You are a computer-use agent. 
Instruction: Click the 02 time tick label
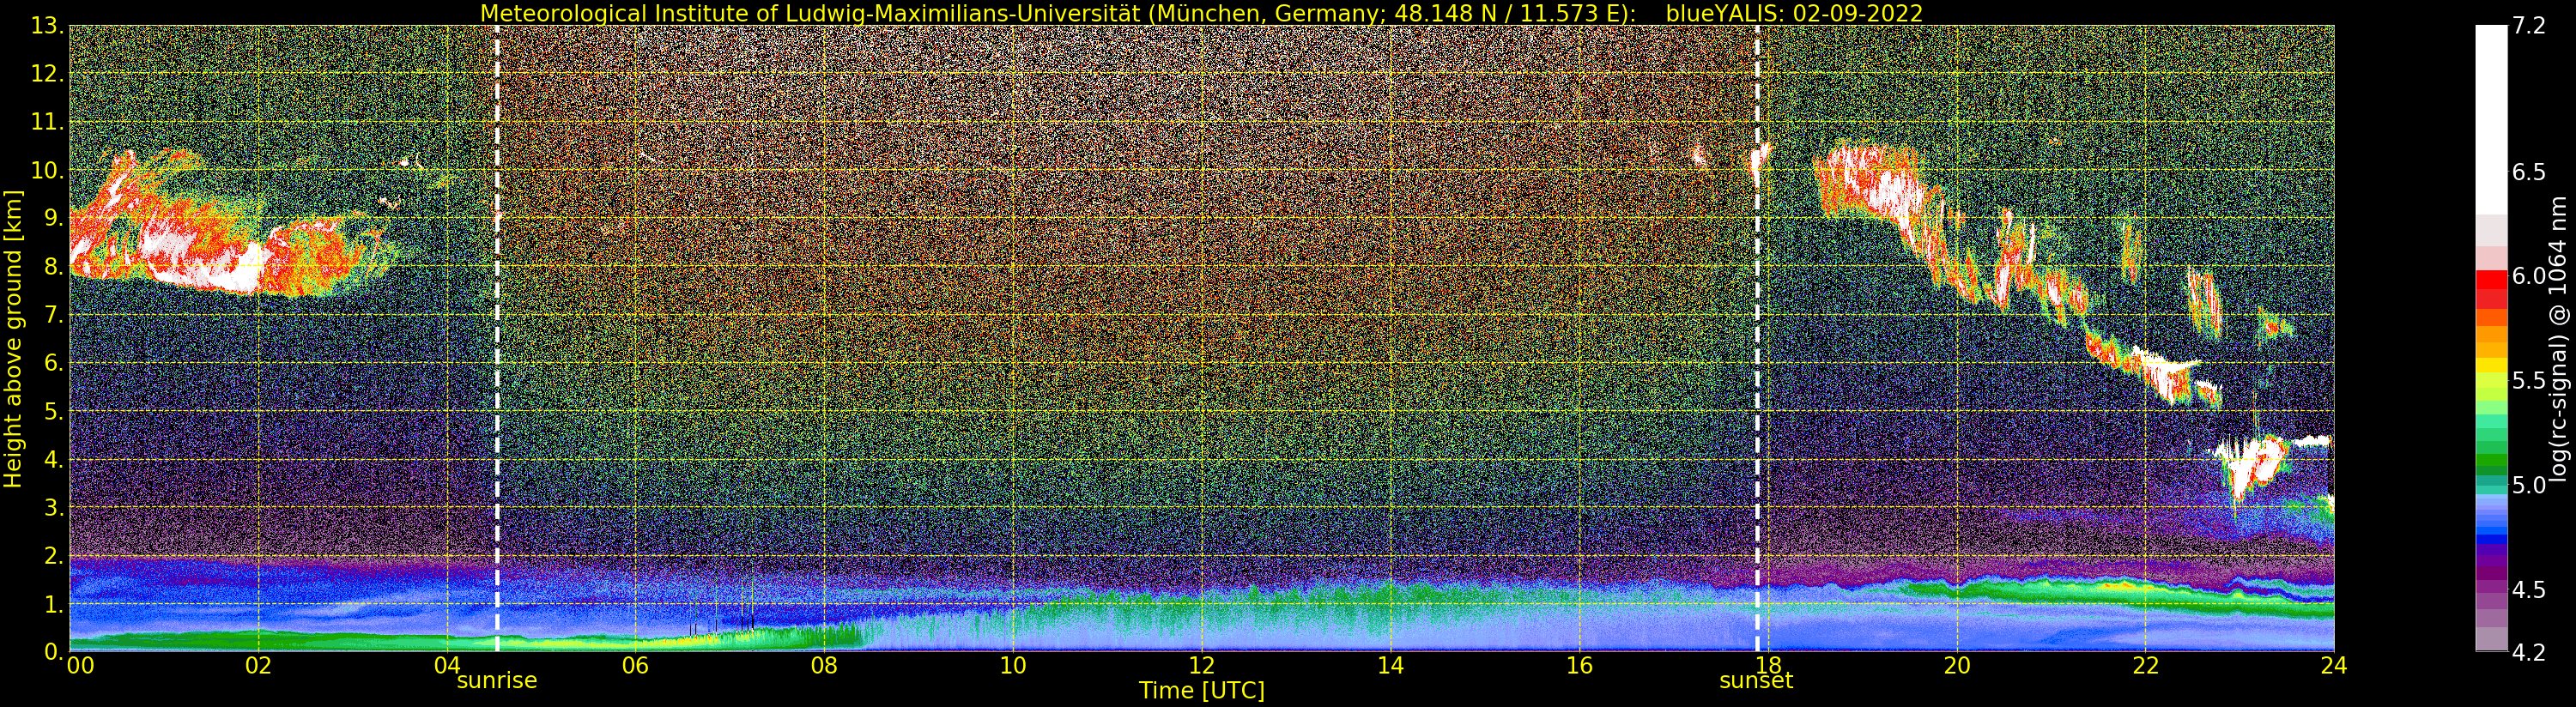click(259, 665)
